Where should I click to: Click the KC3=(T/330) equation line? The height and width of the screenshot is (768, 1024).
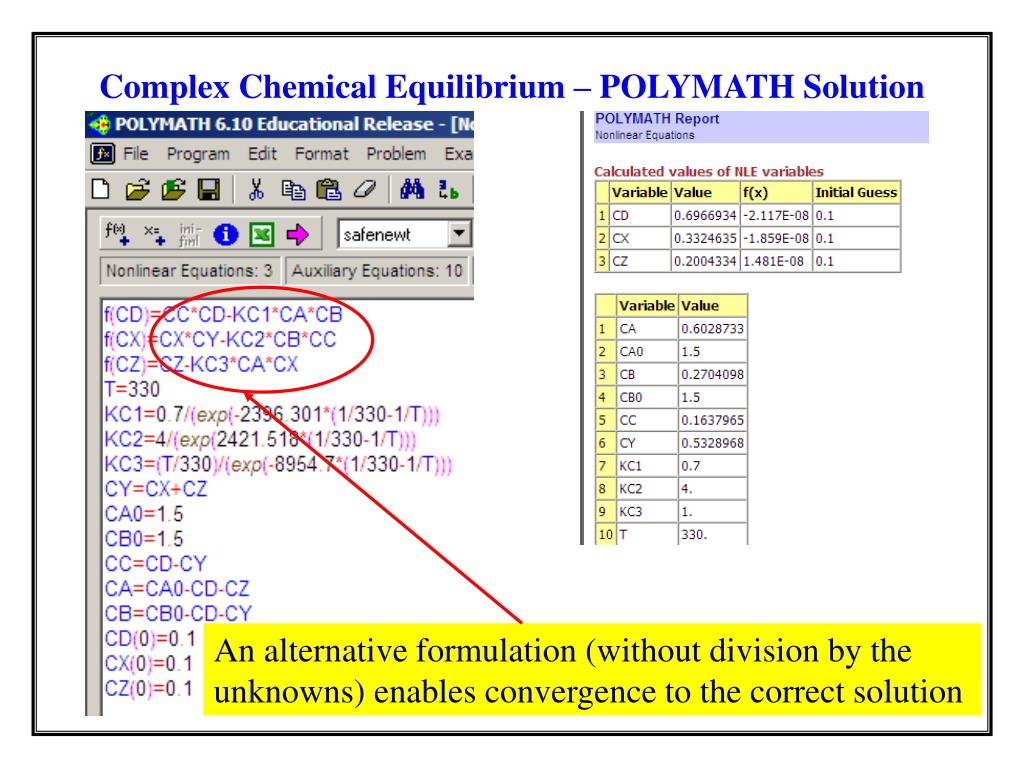[278, 464]
